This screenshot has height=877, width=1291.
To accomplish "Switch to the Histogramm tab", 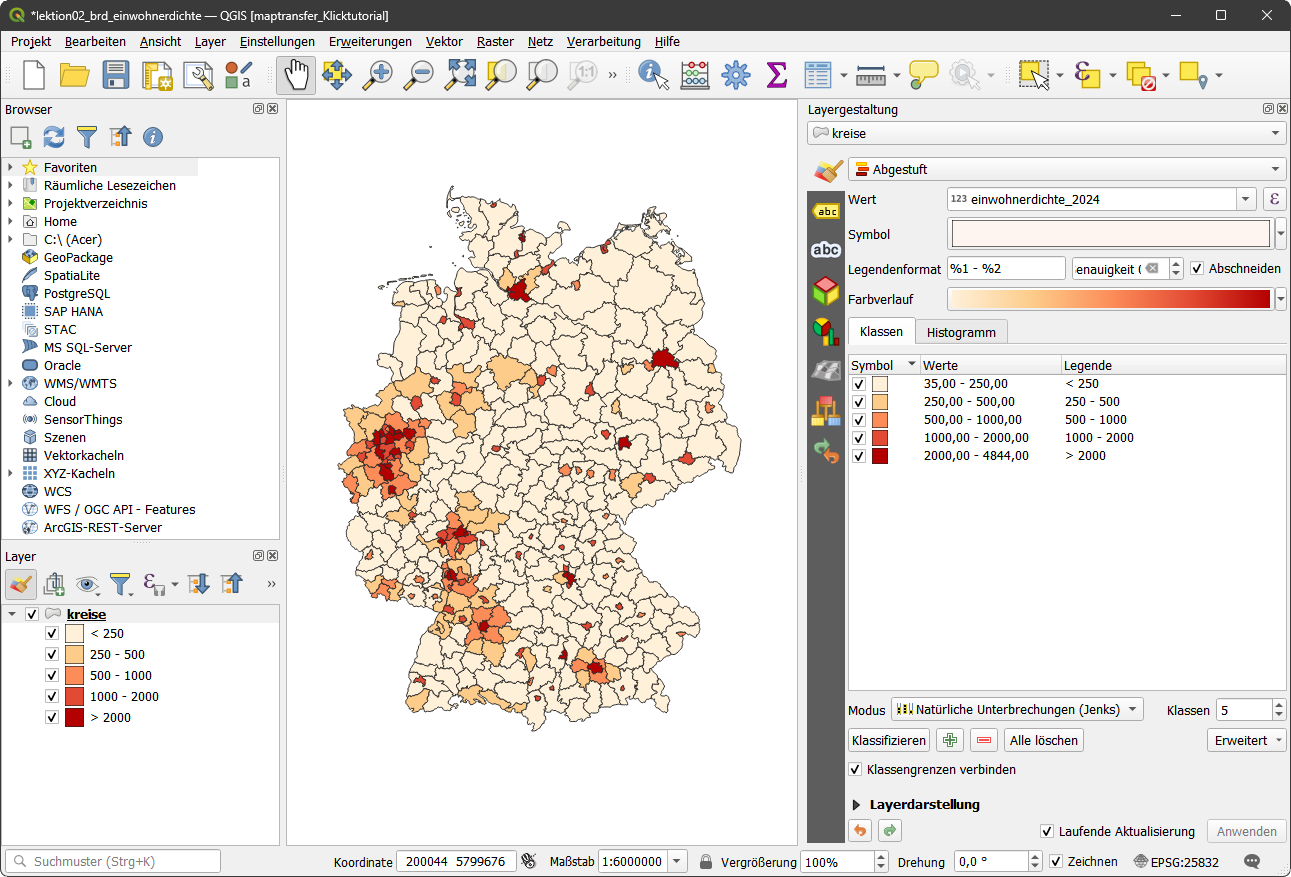I will (x=961, y=331).
